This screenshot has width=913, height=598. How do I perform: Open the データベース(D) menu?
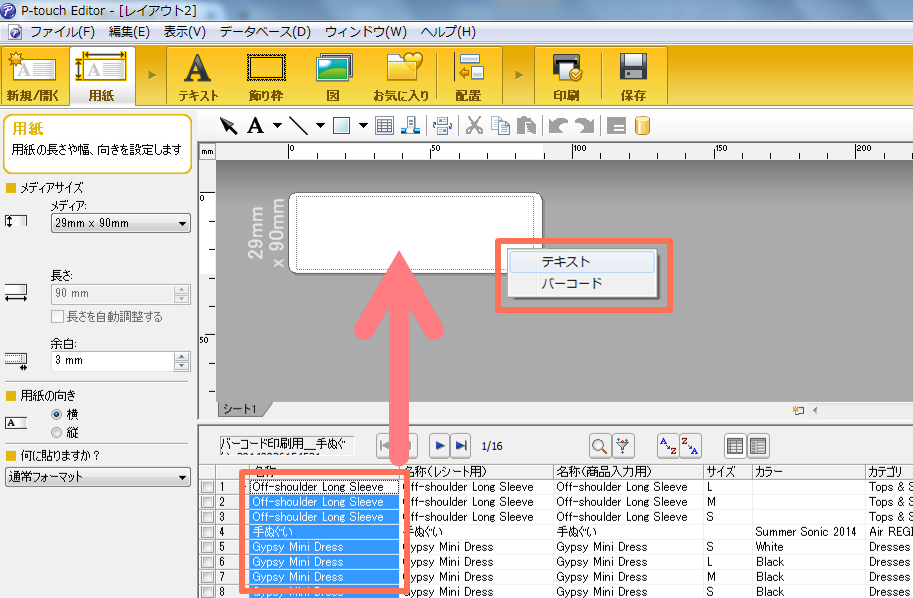click(265, 31)
